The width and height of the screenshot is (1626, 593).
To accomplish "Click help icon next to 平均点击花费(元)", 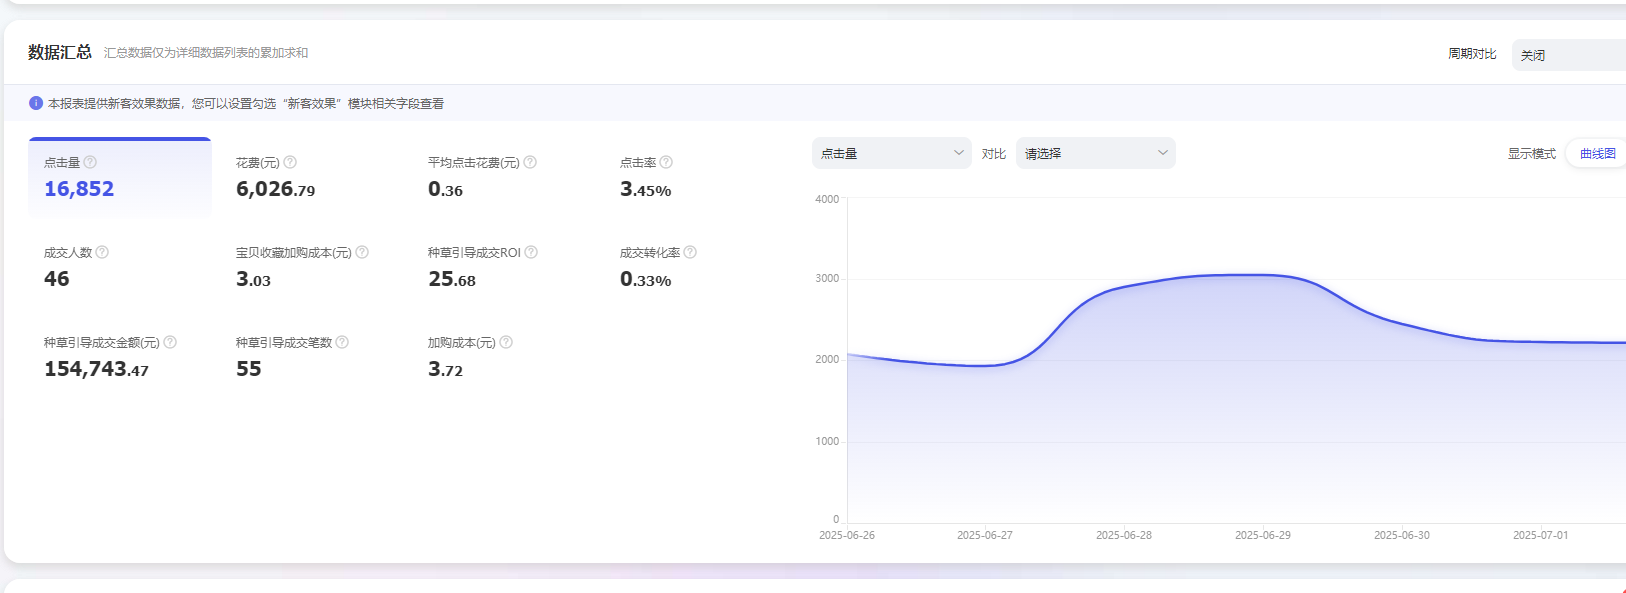I will tap(530, 162).
